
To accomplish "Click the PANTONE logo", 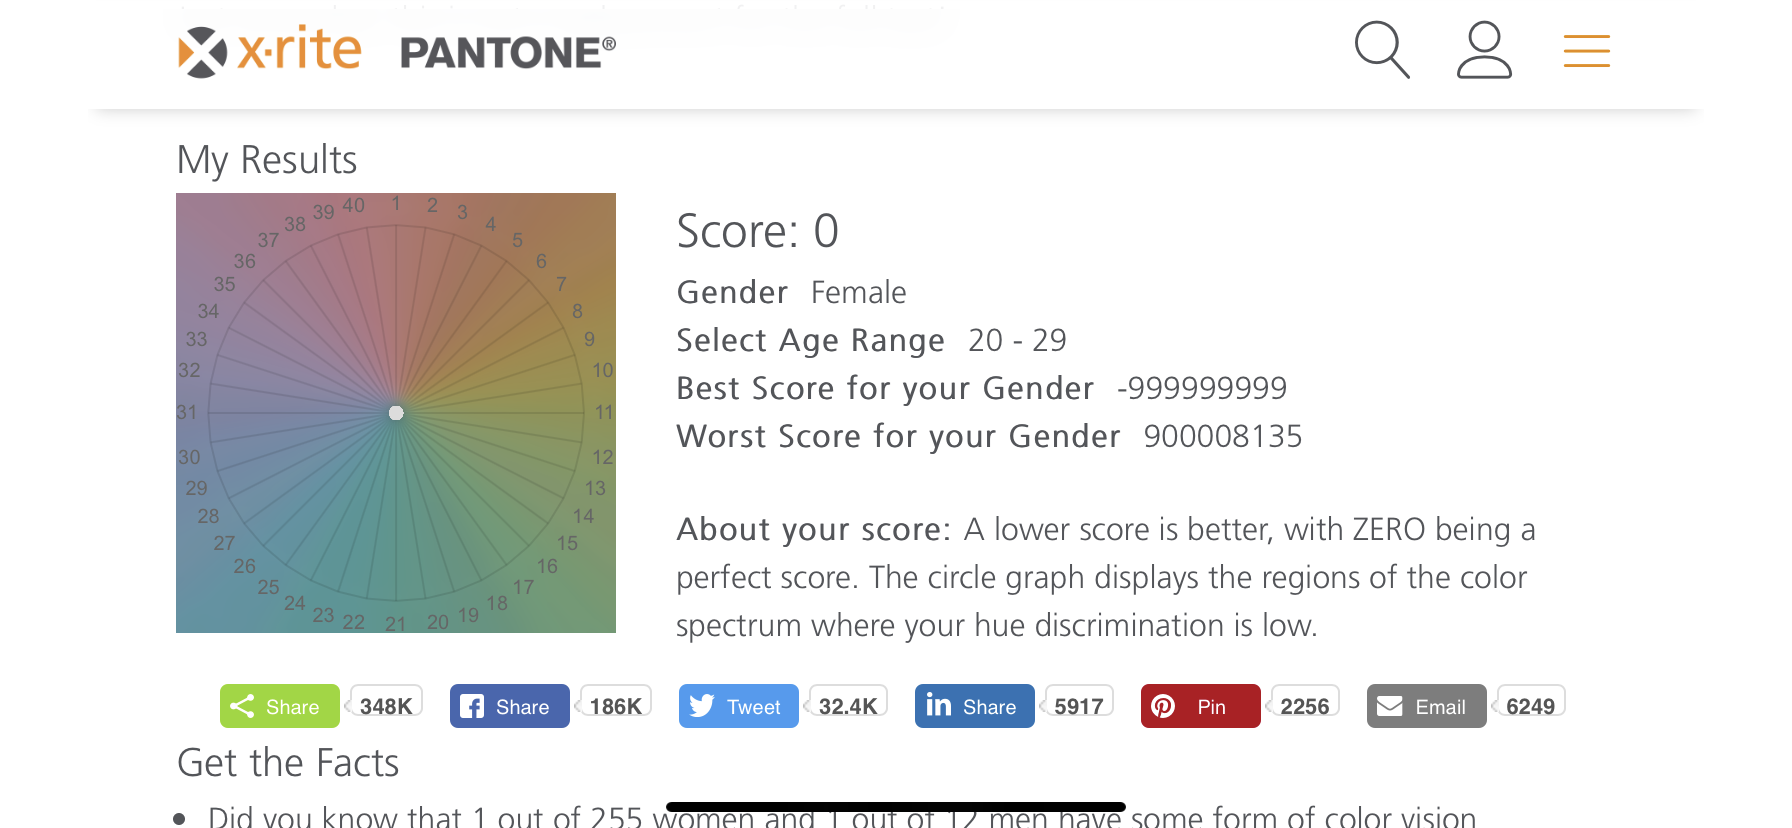I will (508, 53).
